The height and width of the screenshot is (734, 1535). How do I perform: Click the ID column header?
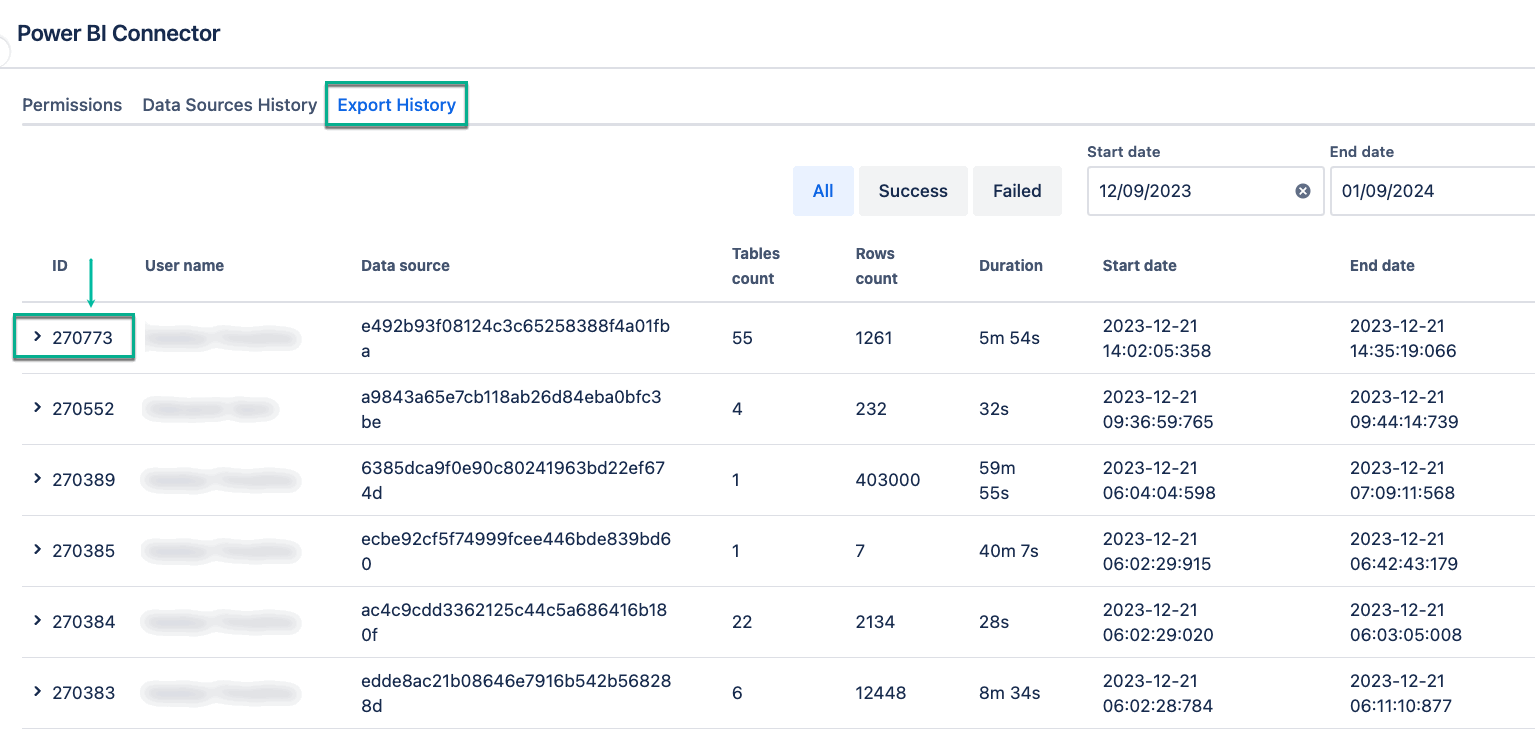[x=60, y=266]
